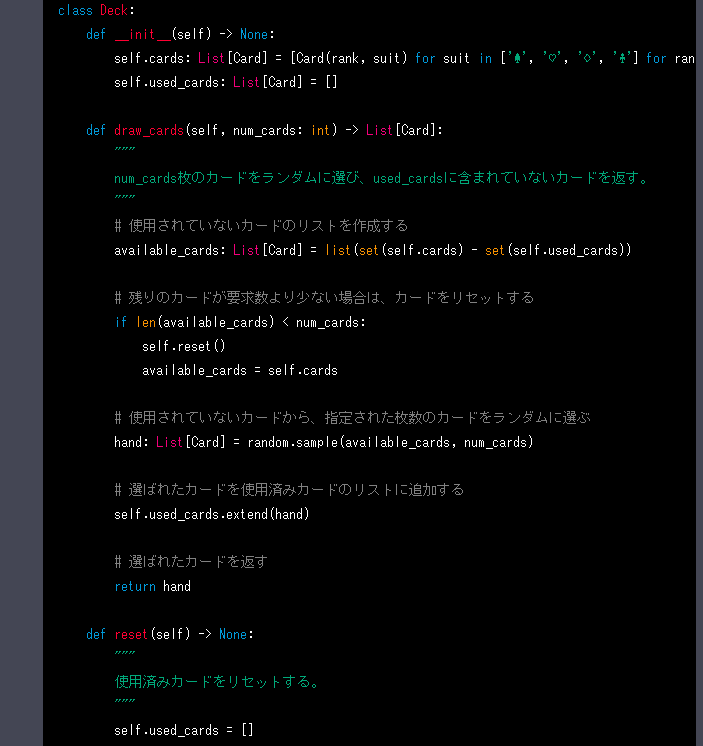Click the 'class Deck:' line

click(x=96, y=10)
